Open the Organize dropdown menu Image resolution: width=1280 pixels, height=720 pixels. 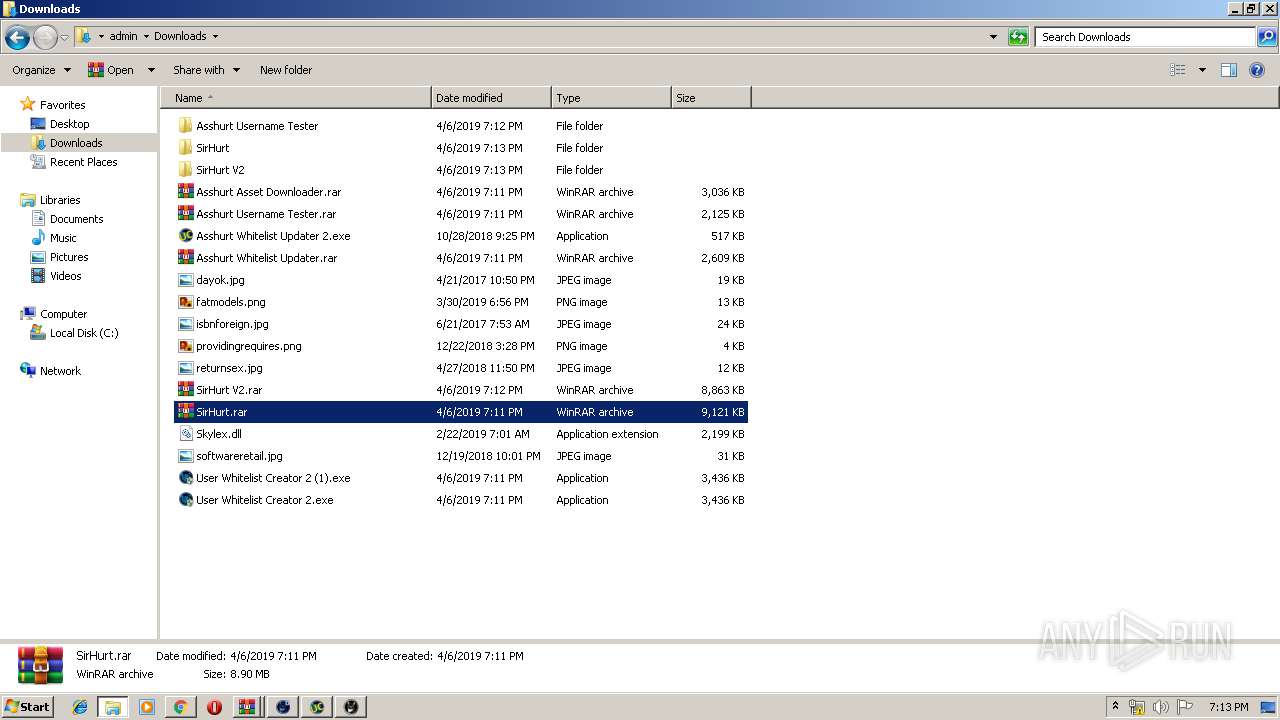[41, 70]
